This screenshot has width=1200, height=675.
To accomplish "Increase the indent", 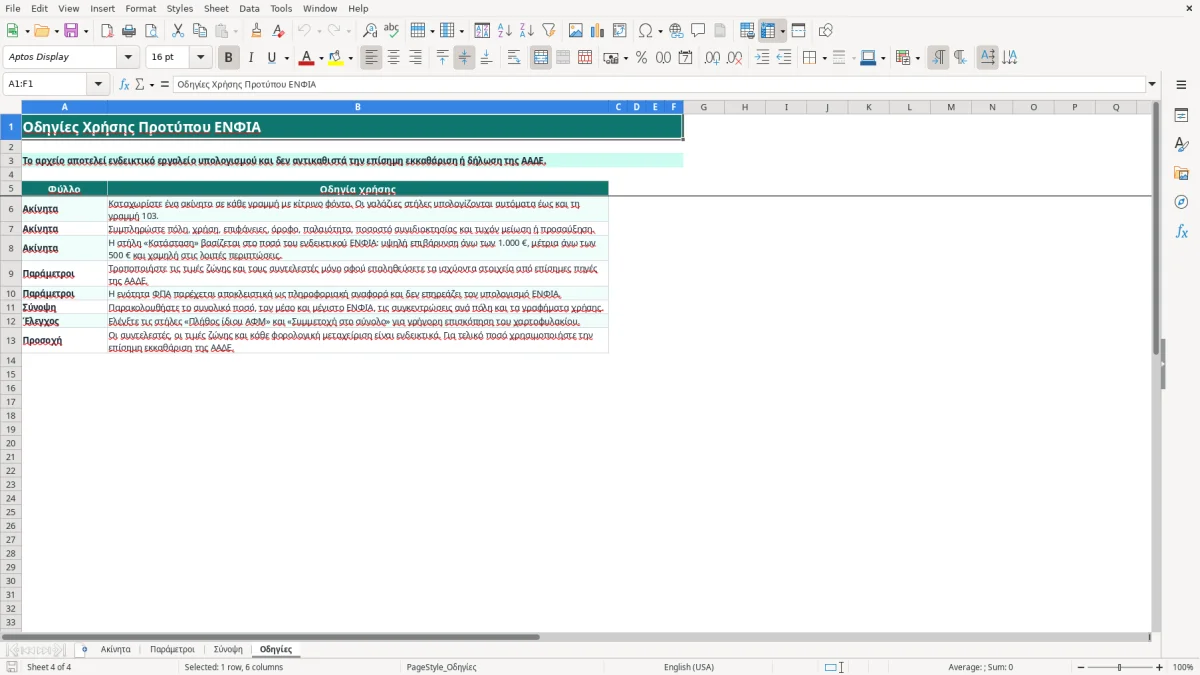I will pyautogui.click(x=762, y=58).
